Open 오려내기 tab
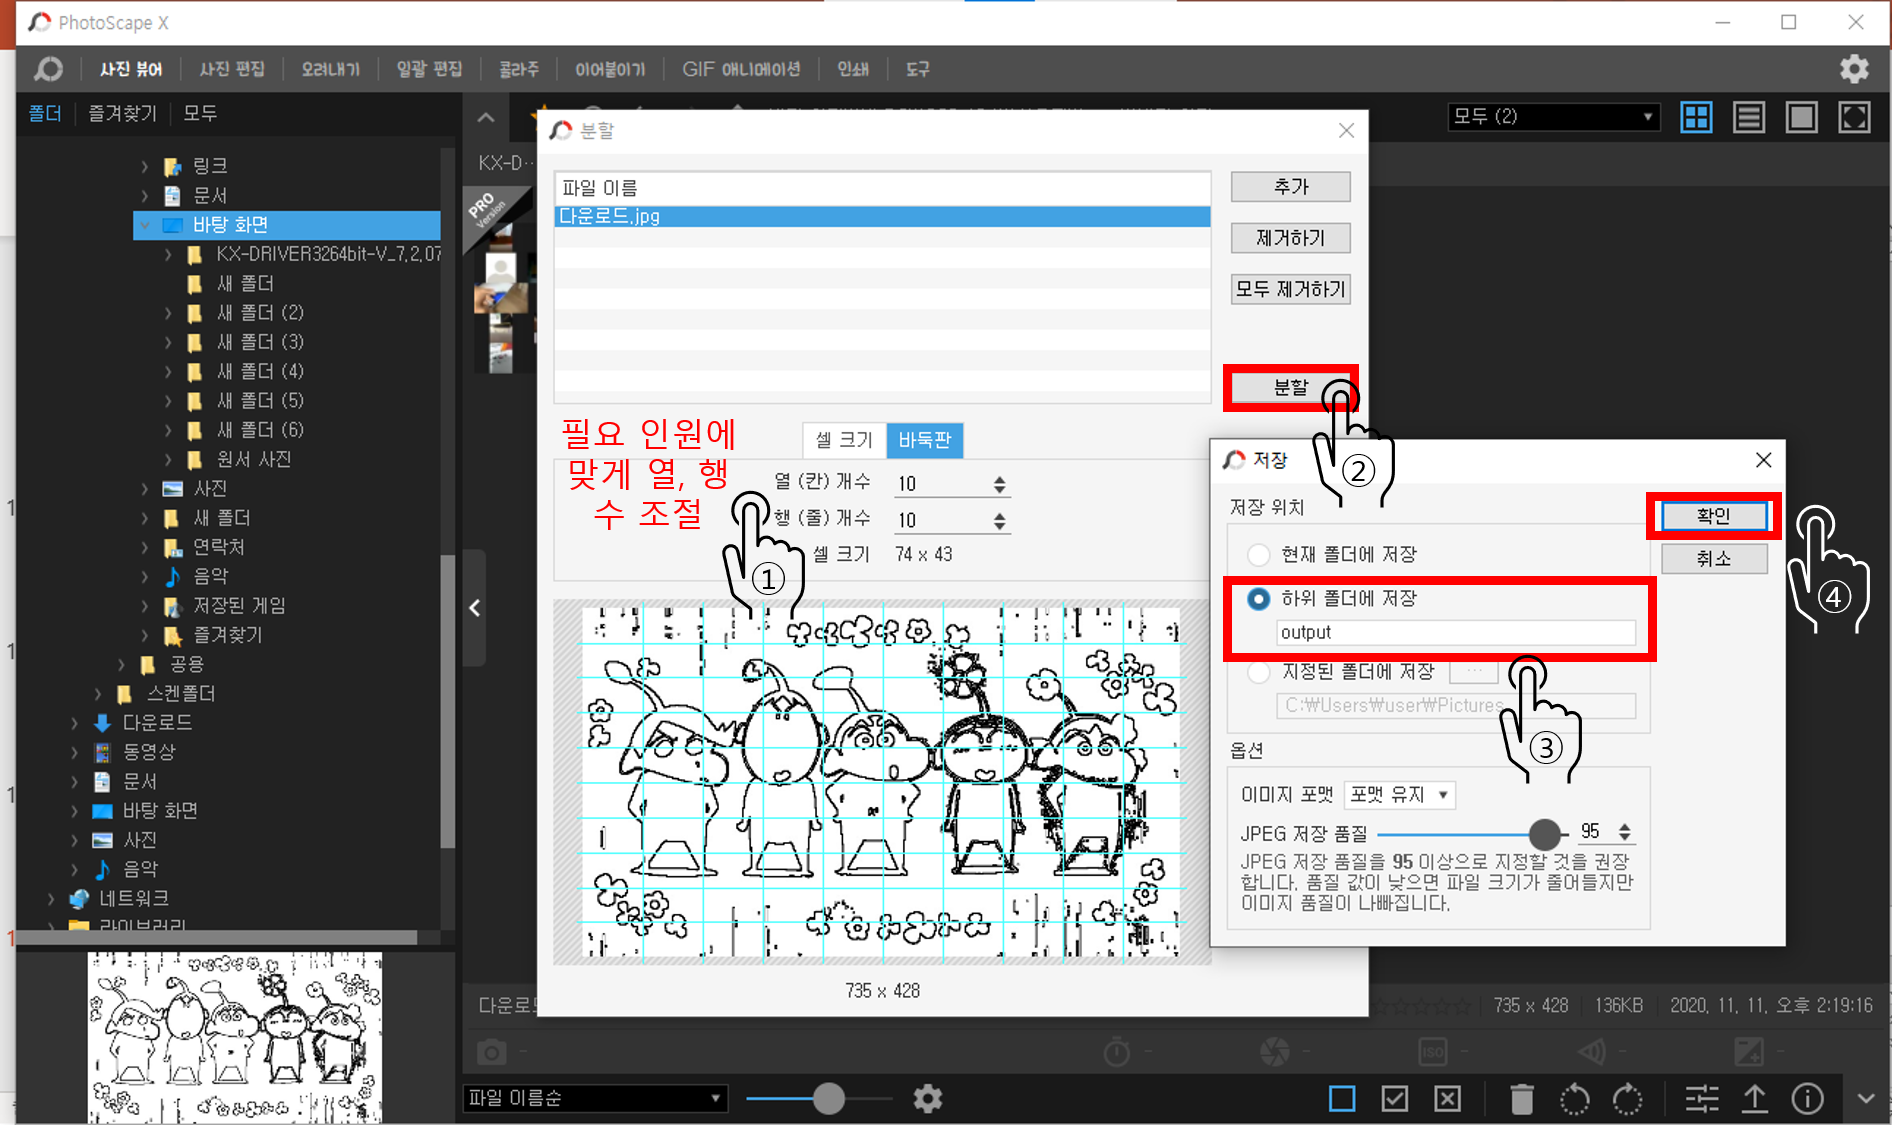This screenshot has height=1125, width=1904. [x=330, y=69]
